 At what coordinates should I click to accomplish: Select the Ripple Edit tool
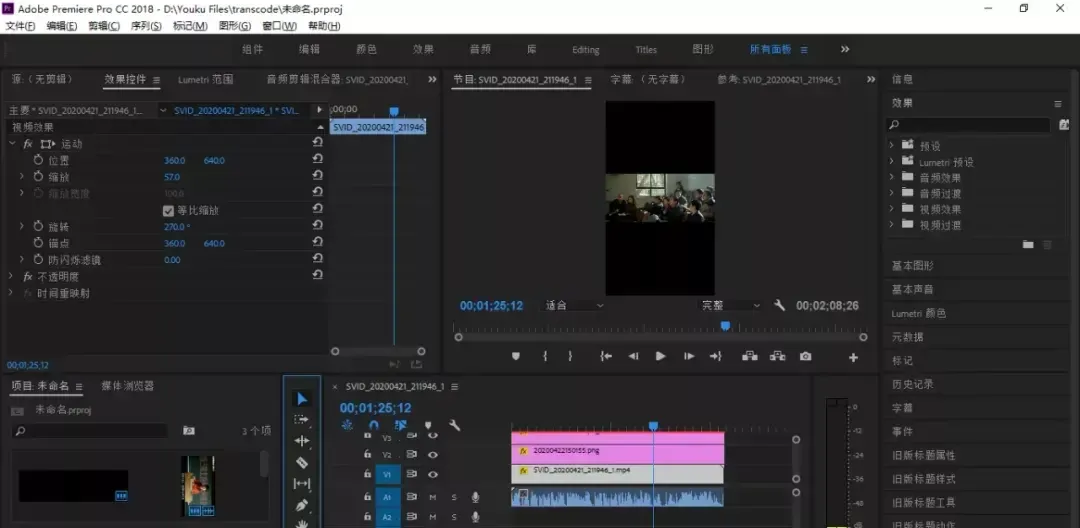pos(302,441)
